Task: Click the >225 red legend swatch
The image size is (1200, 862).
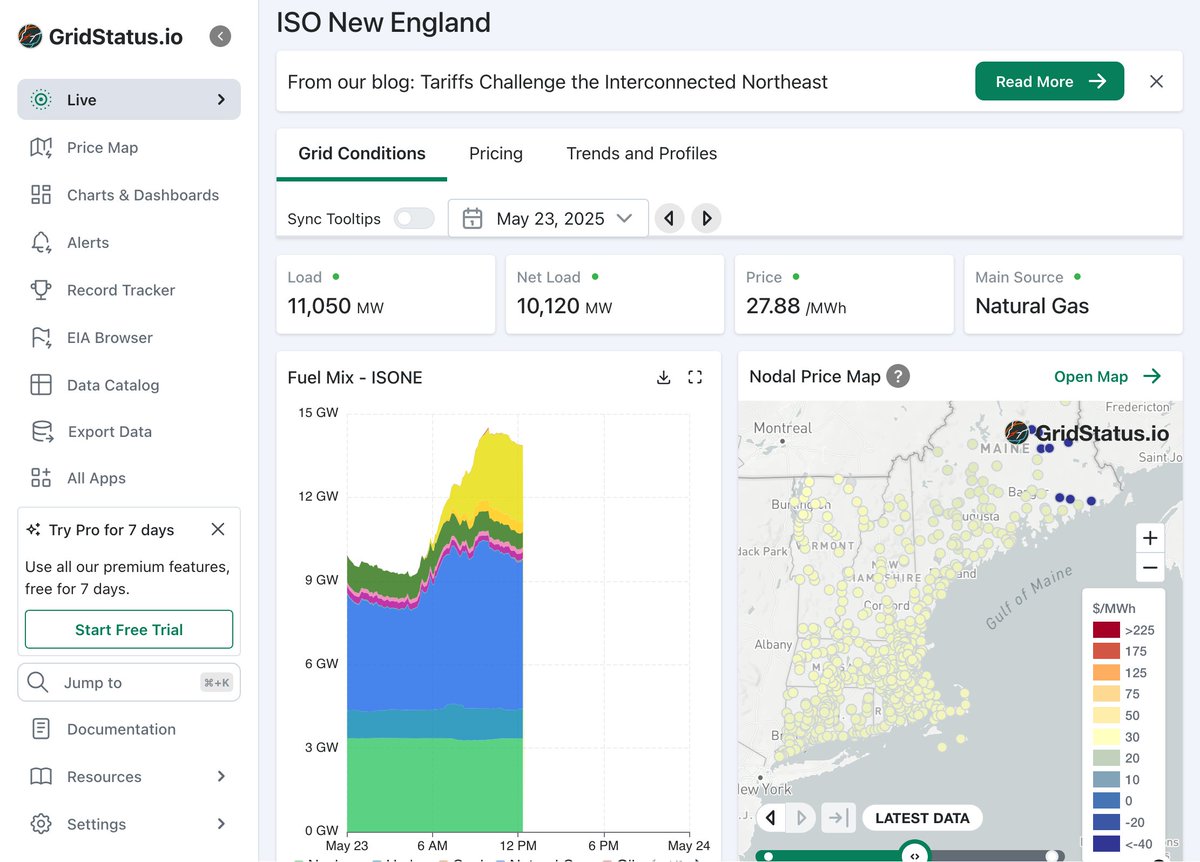Action: click(x=1106, y=630)
